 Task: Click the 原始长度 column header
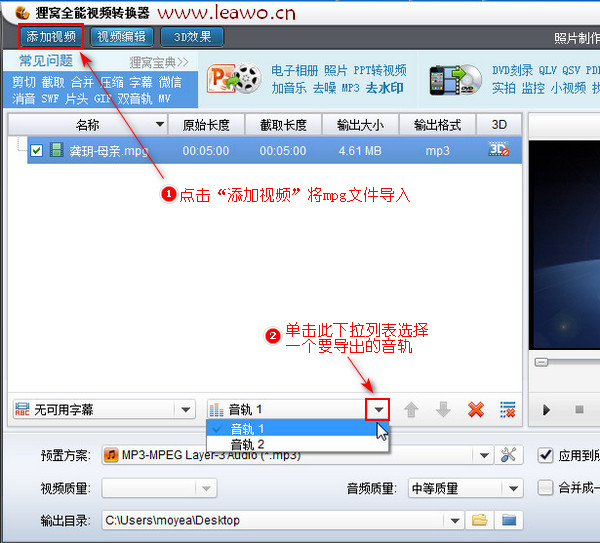click(206, 125)
